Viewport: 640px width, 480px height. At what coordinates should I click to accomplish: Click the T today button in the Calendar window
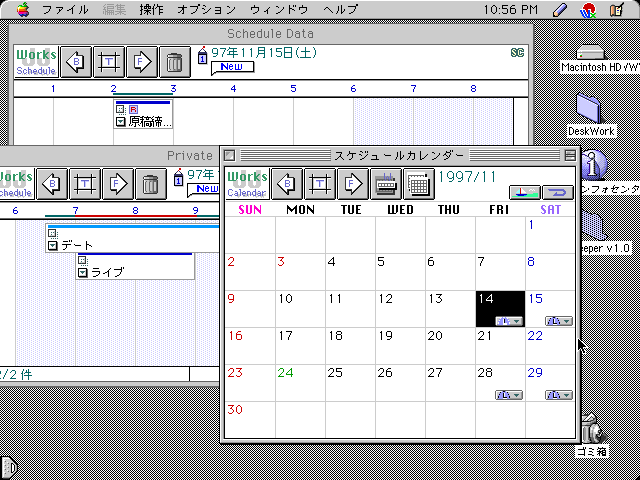point(320,184)
